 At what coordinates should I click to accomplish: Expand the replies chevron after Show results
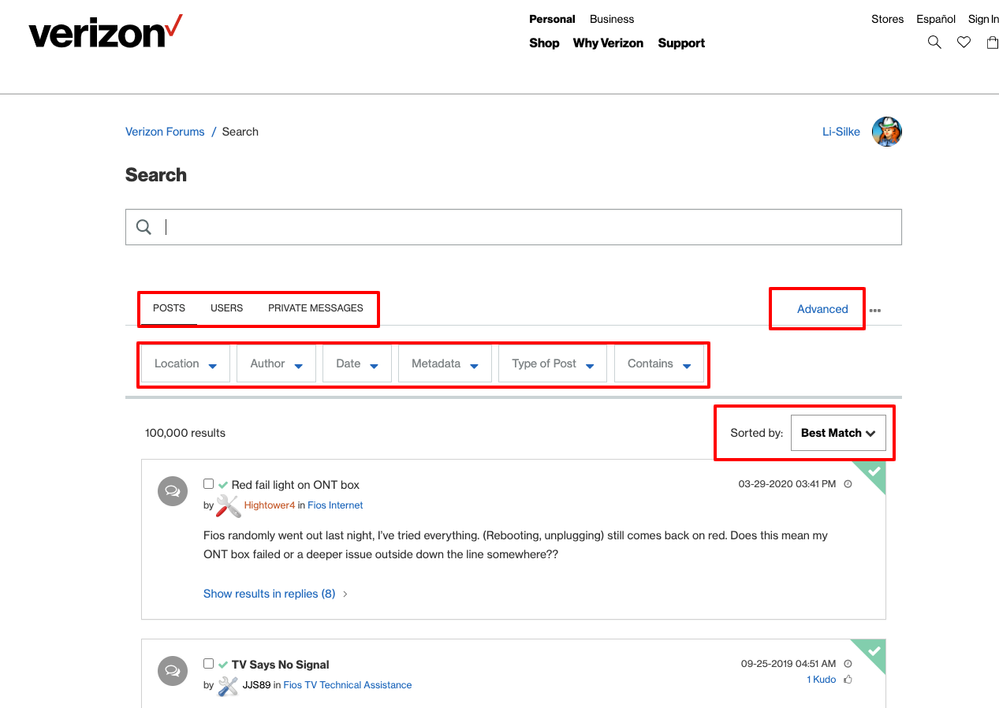click(x=345, y=595)
